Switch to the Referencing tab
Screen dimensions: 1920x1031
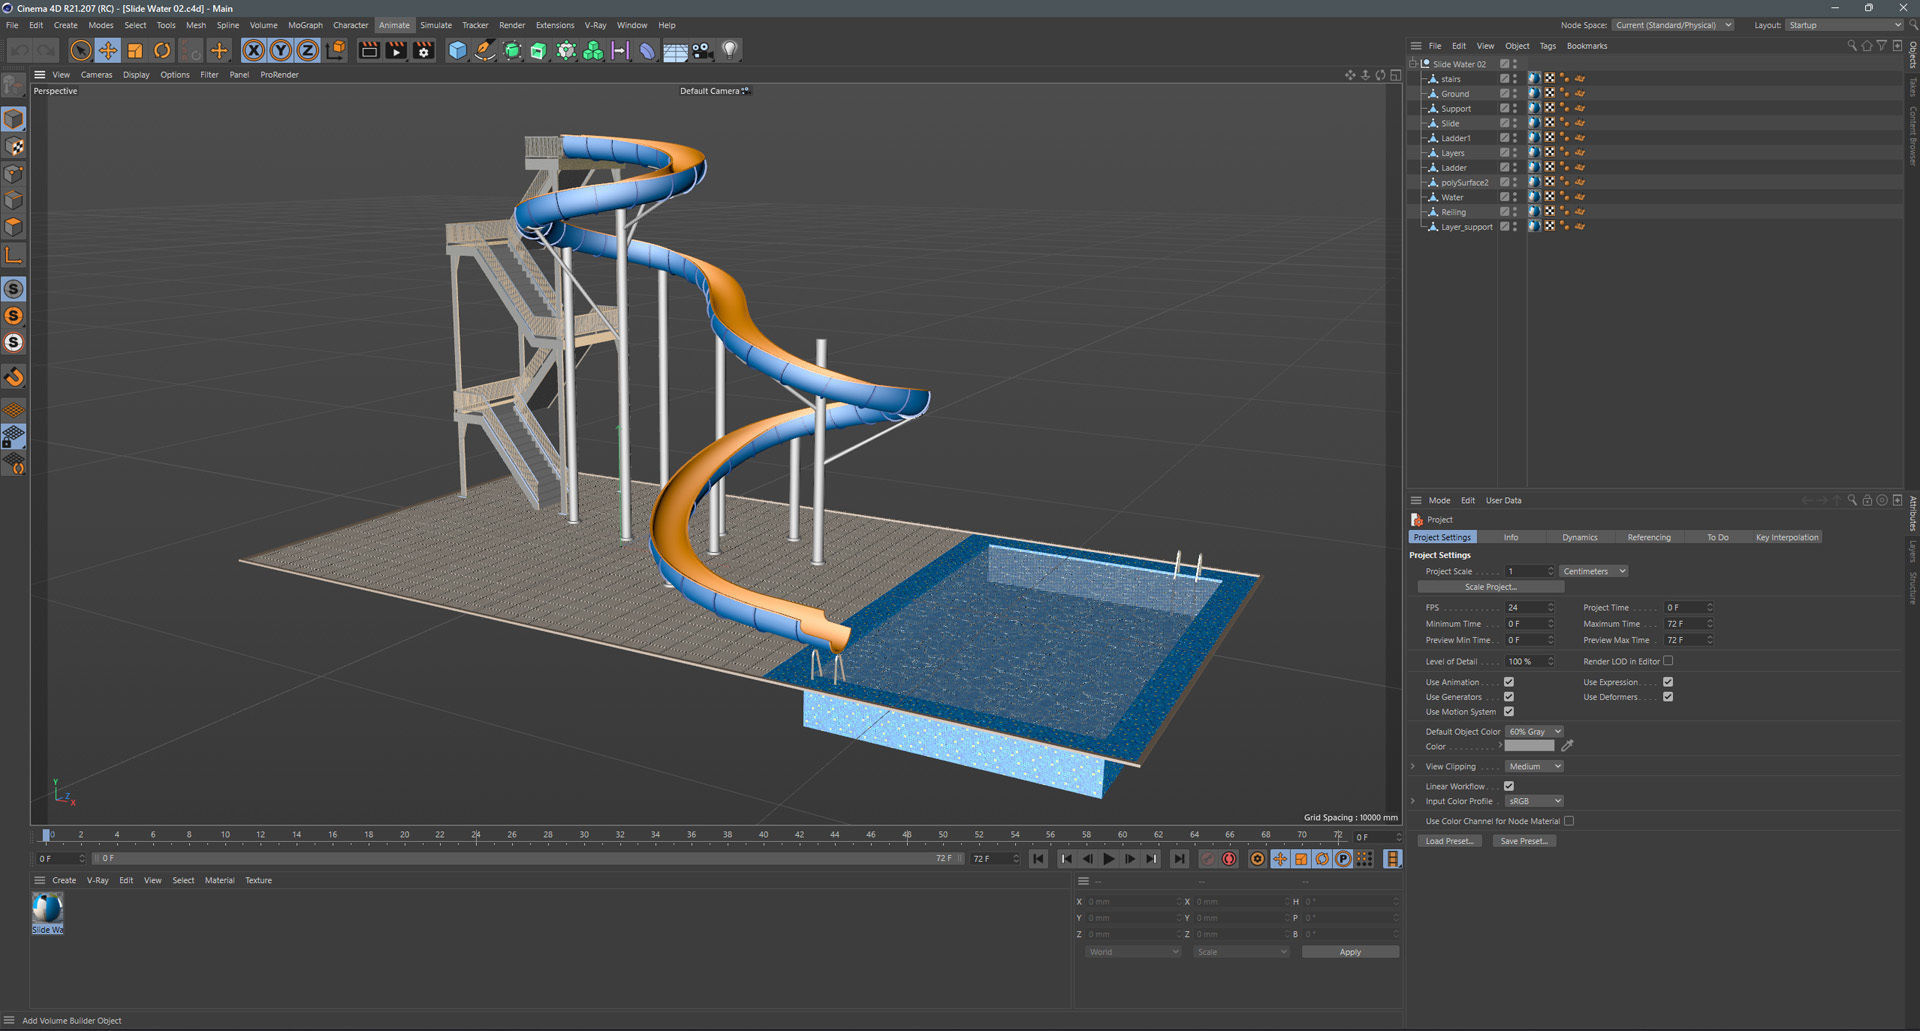click(x=1649, y=538)
